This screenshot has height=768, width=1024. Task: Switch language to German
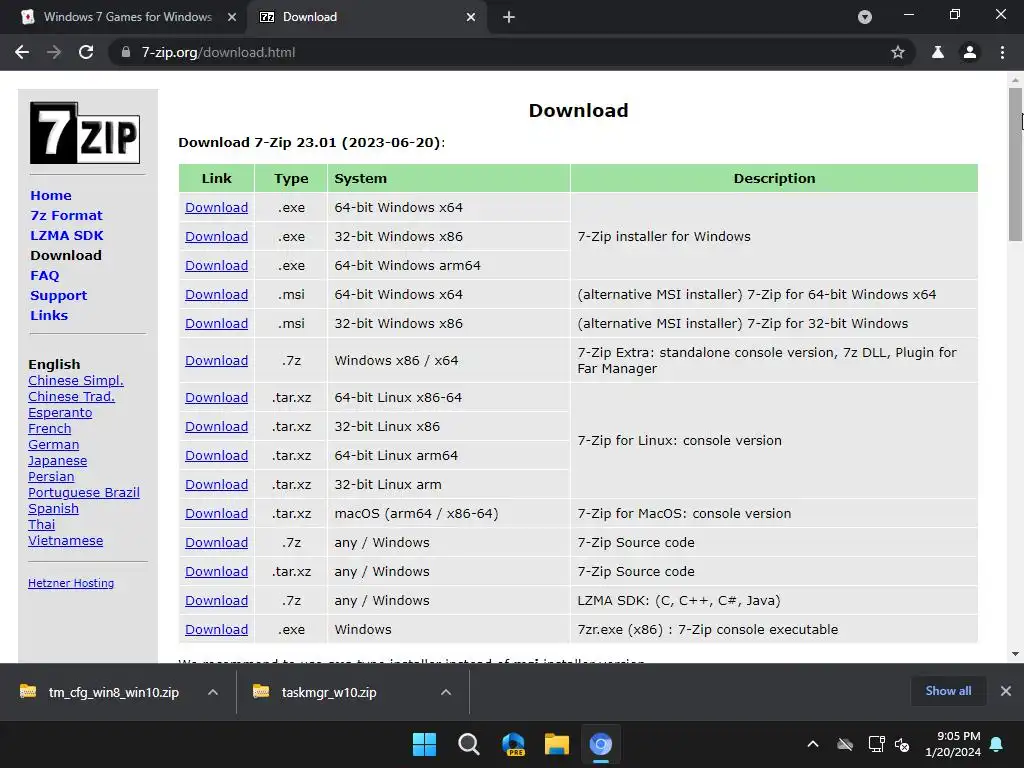tap(54, 445)
